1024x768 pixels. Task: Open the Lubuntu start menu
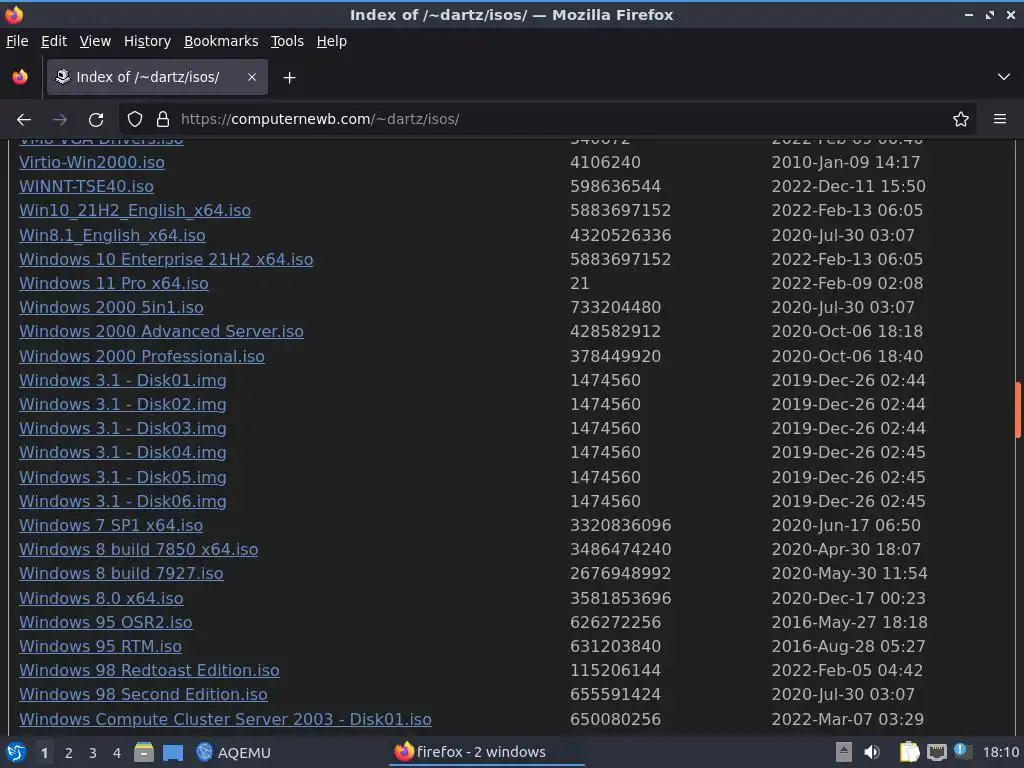tap(16, 752)
